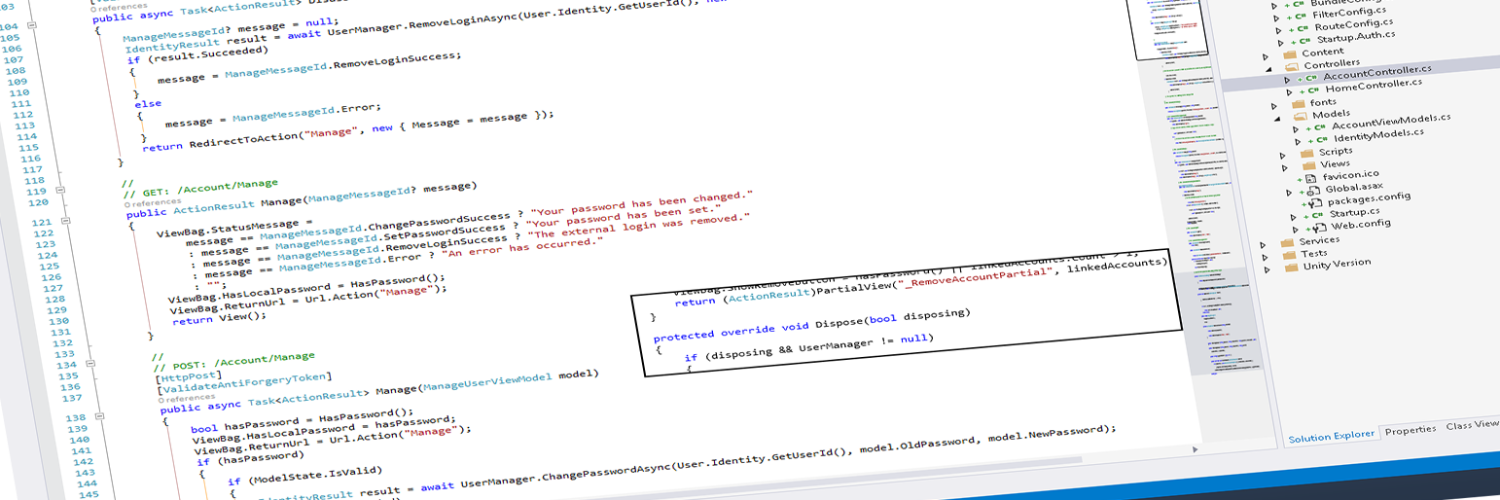Image resolution: width=1500 pixels, height=500 pixels.
Task: Select the Web.config file label
Action: point(1361,224)
